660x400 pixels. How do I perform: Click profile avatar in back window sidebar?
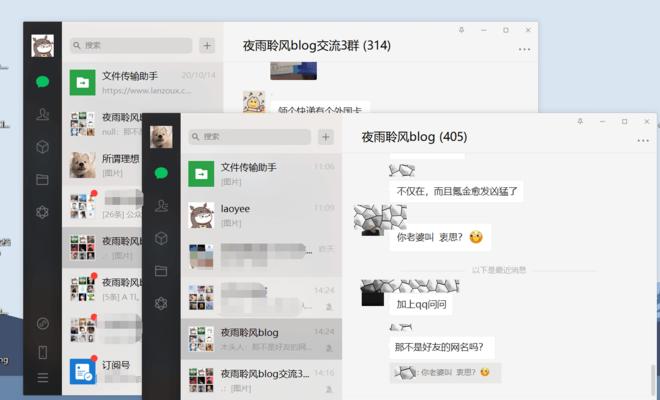43,45
